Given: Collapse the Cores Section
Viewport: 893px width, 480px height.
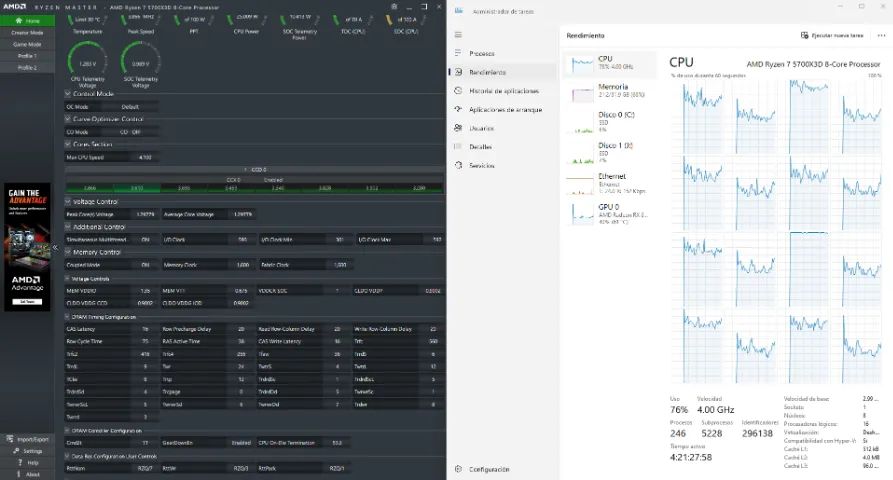Looking at the screenshot, I should click(68, 144).
